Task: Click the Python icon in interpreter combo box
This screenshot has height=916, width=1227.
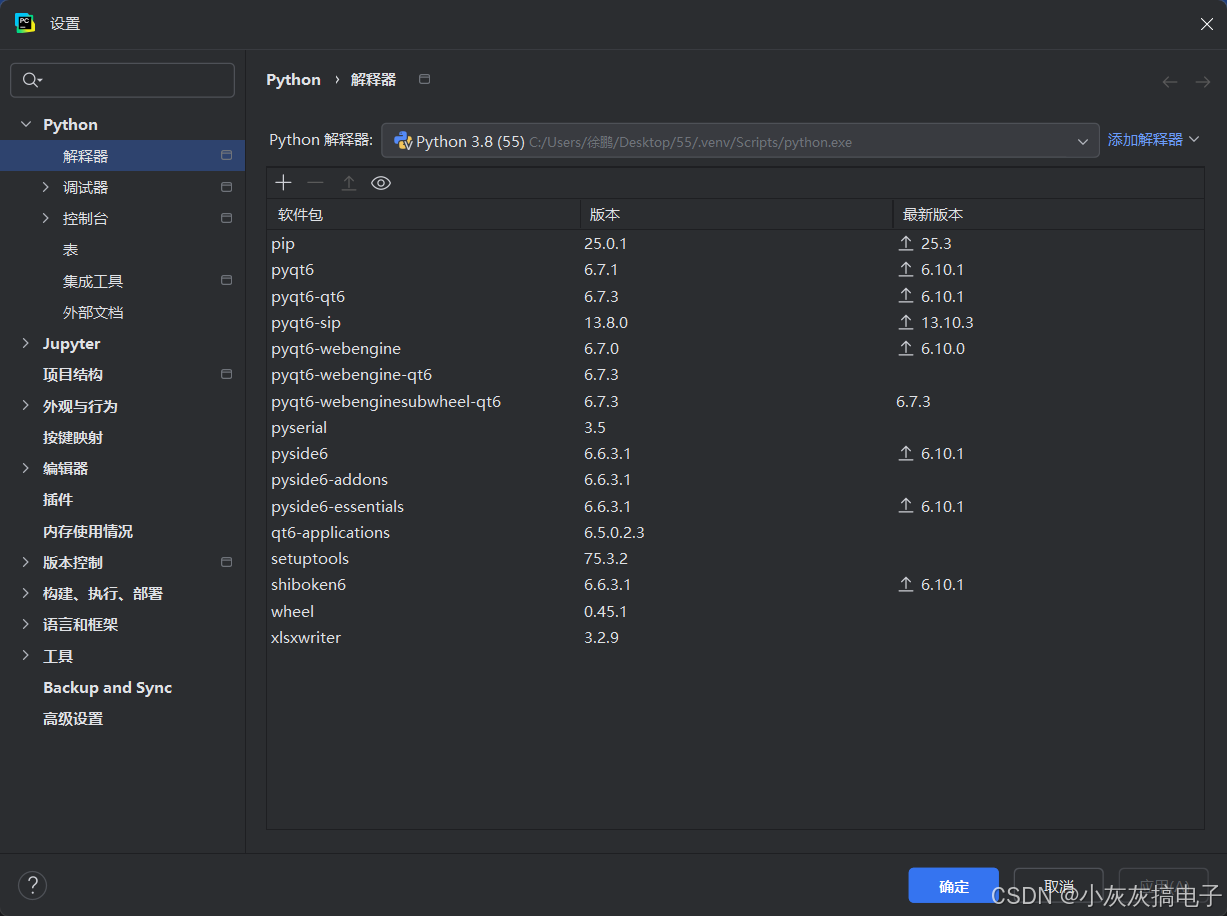Action: point(403,141)
